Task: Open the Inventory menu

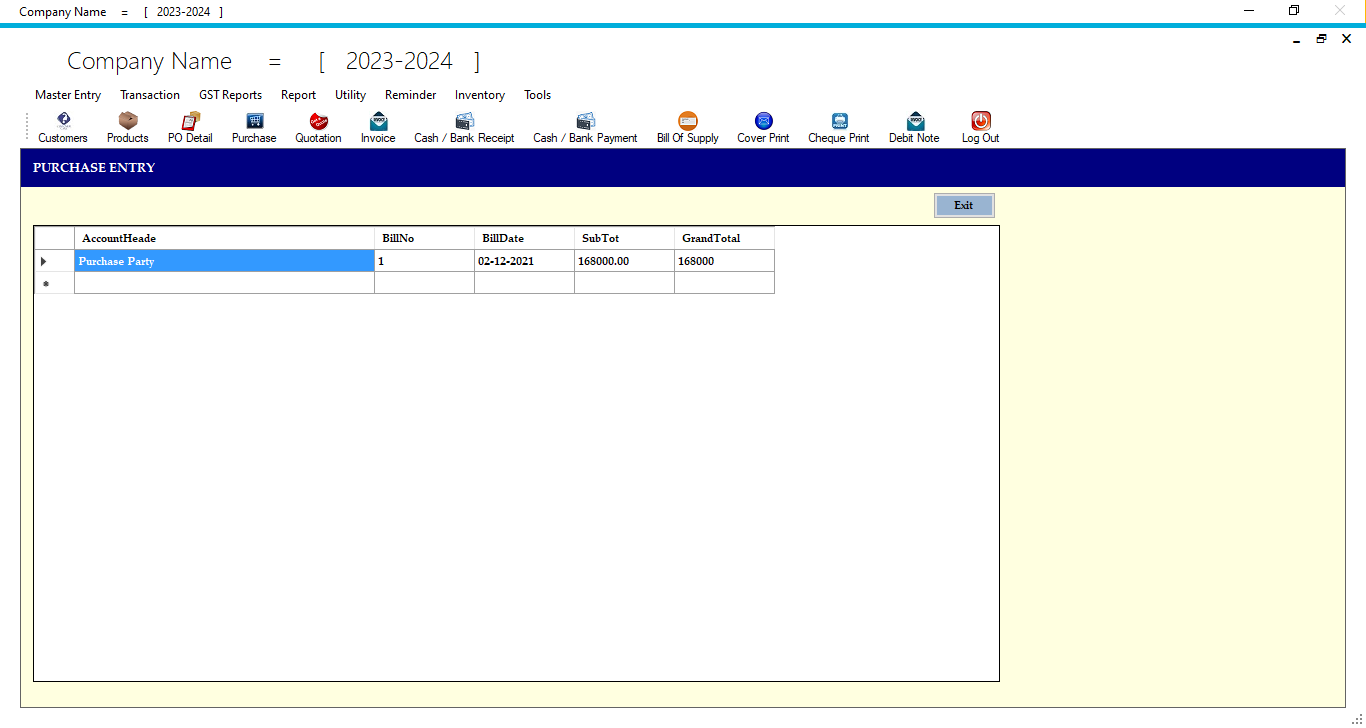Action: click(479, 95)
